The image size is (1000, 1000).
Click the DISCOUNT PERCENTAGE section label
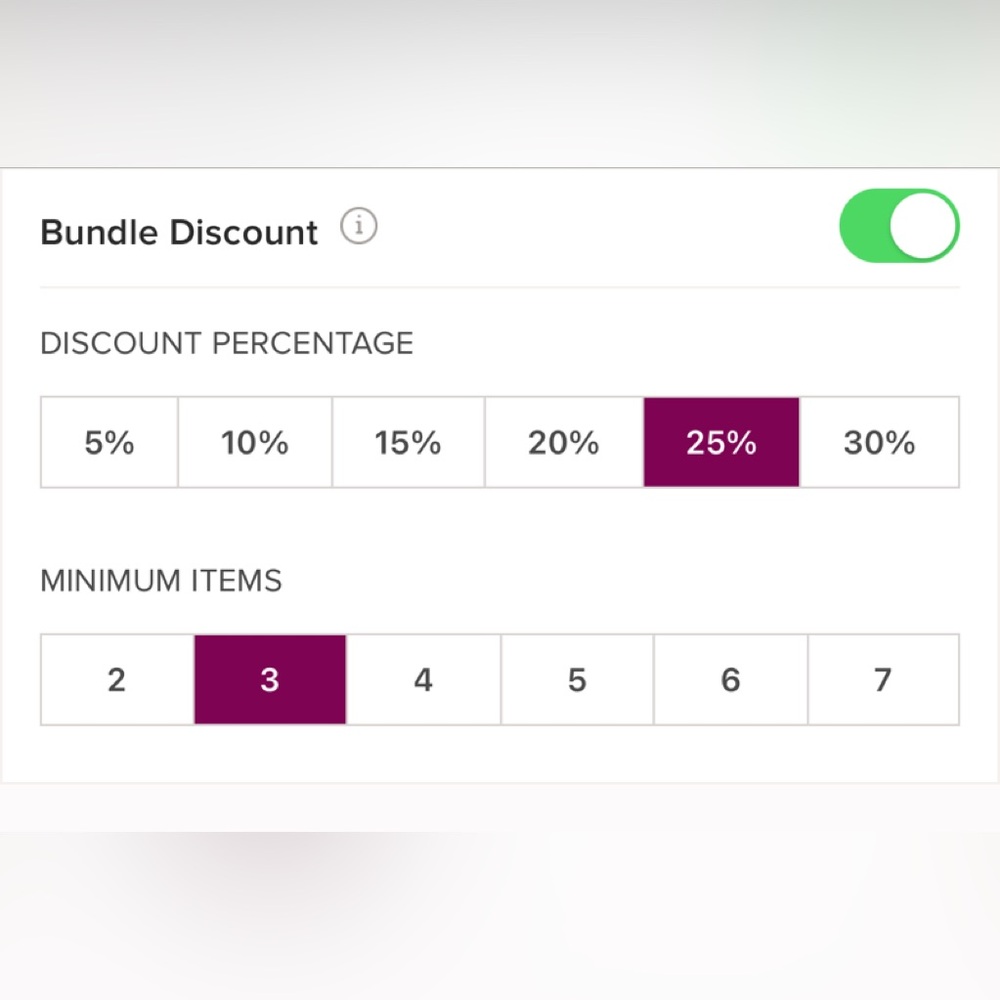click(227, 343)
